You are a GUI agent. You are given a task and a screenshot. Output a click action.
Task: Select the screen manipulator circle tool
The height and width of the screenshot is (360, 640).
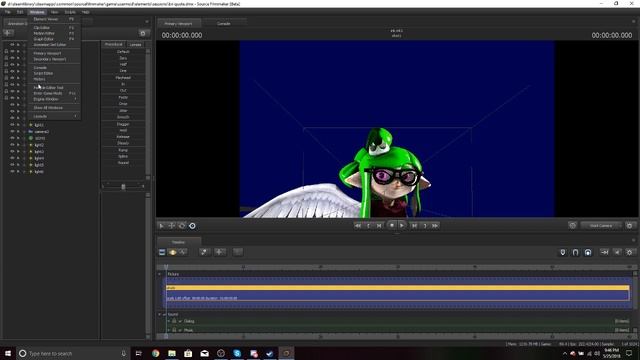[192, 226]
